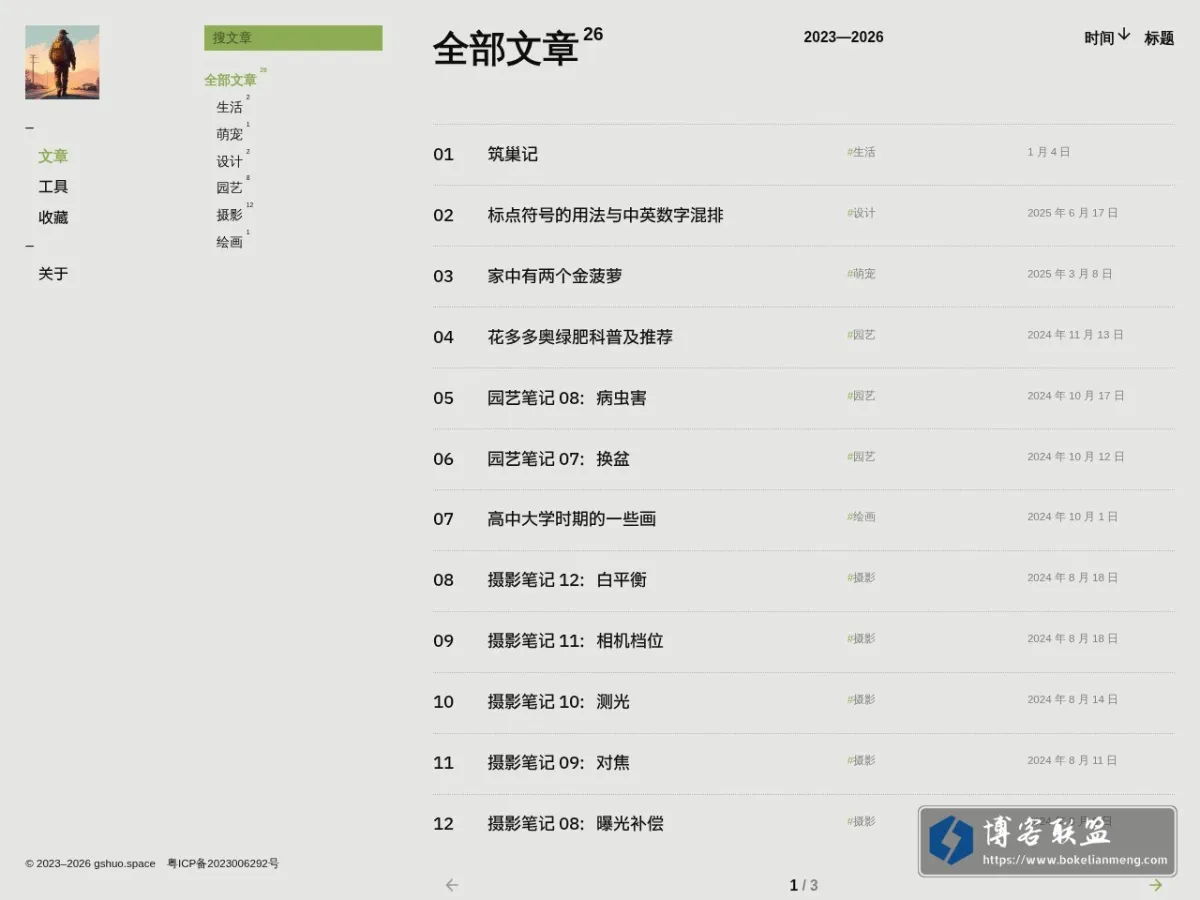This screenshot has width=1200, height=900.
Task: Select the 全部文章 category filter
Action: (230, 80)
